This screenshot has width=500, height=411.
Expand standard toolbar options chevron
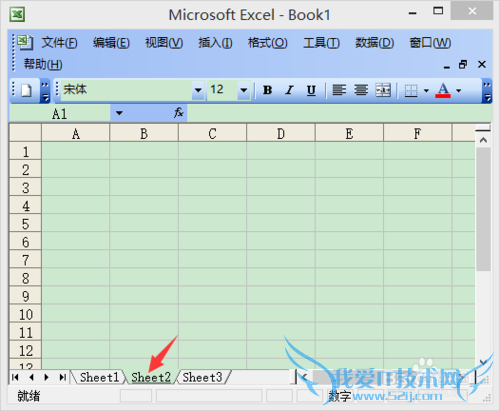point(45,90)
